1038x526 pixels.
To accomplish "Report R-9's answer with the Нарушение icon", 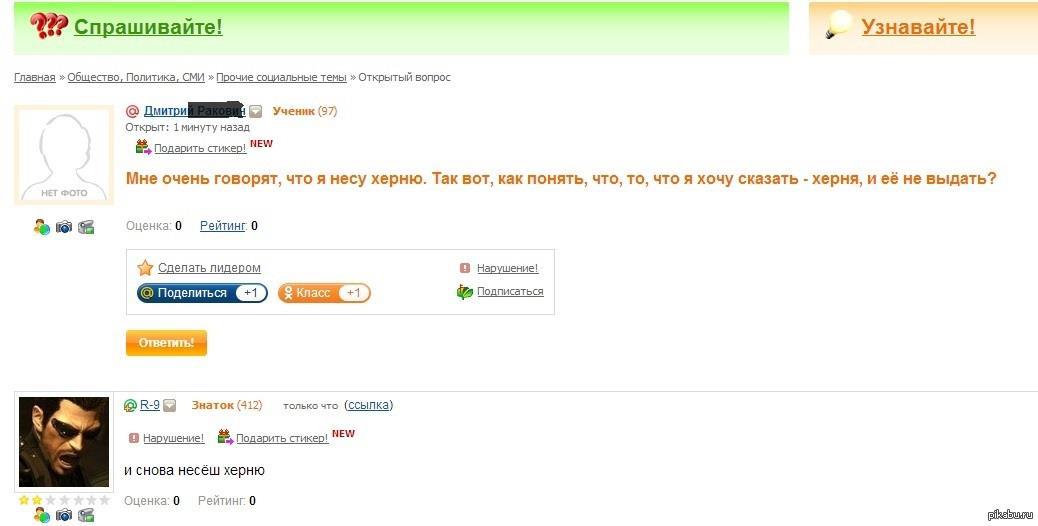I will coord(134,438).
